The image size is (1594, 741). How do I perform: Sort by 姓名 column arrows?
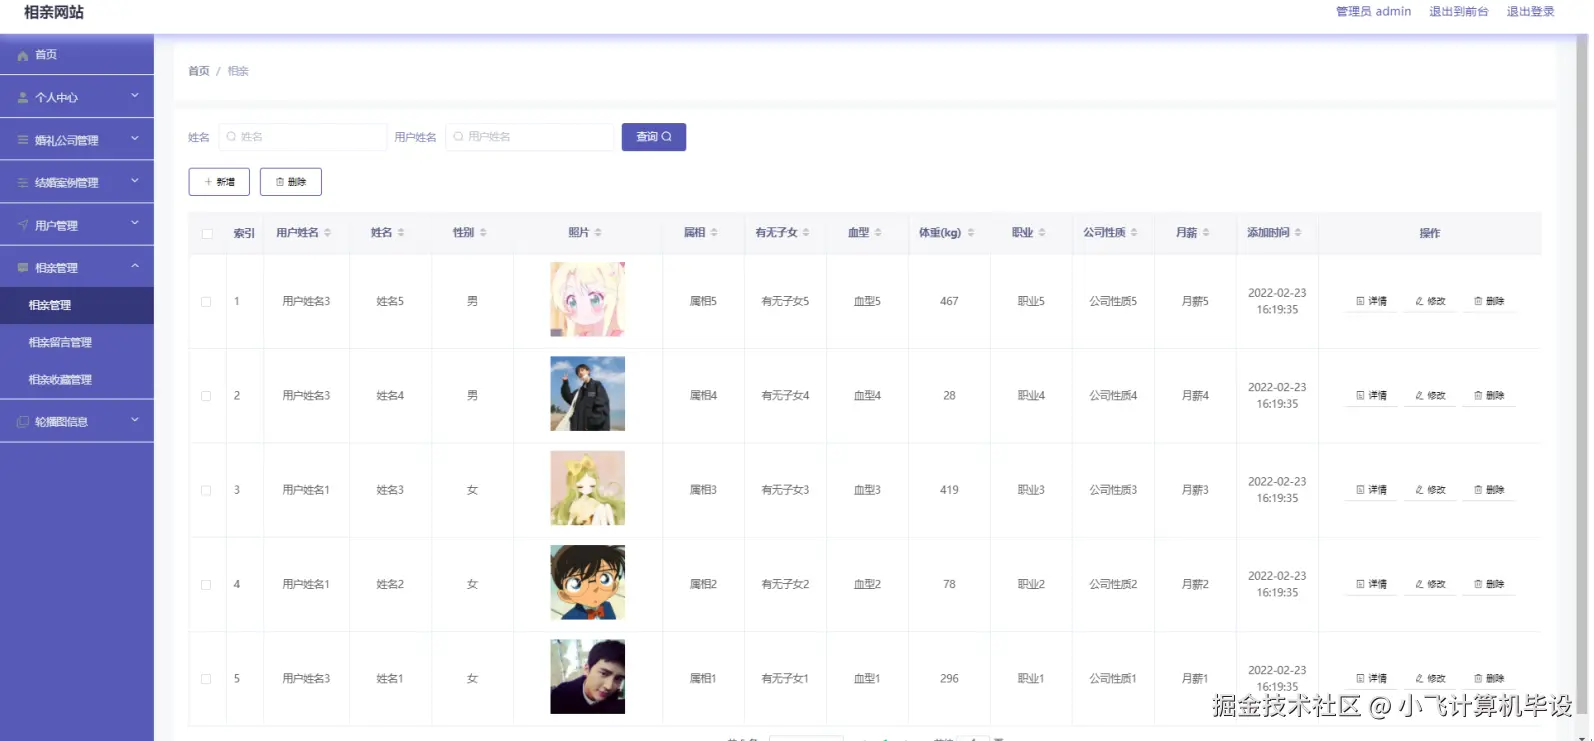click(x=401, y=233)
